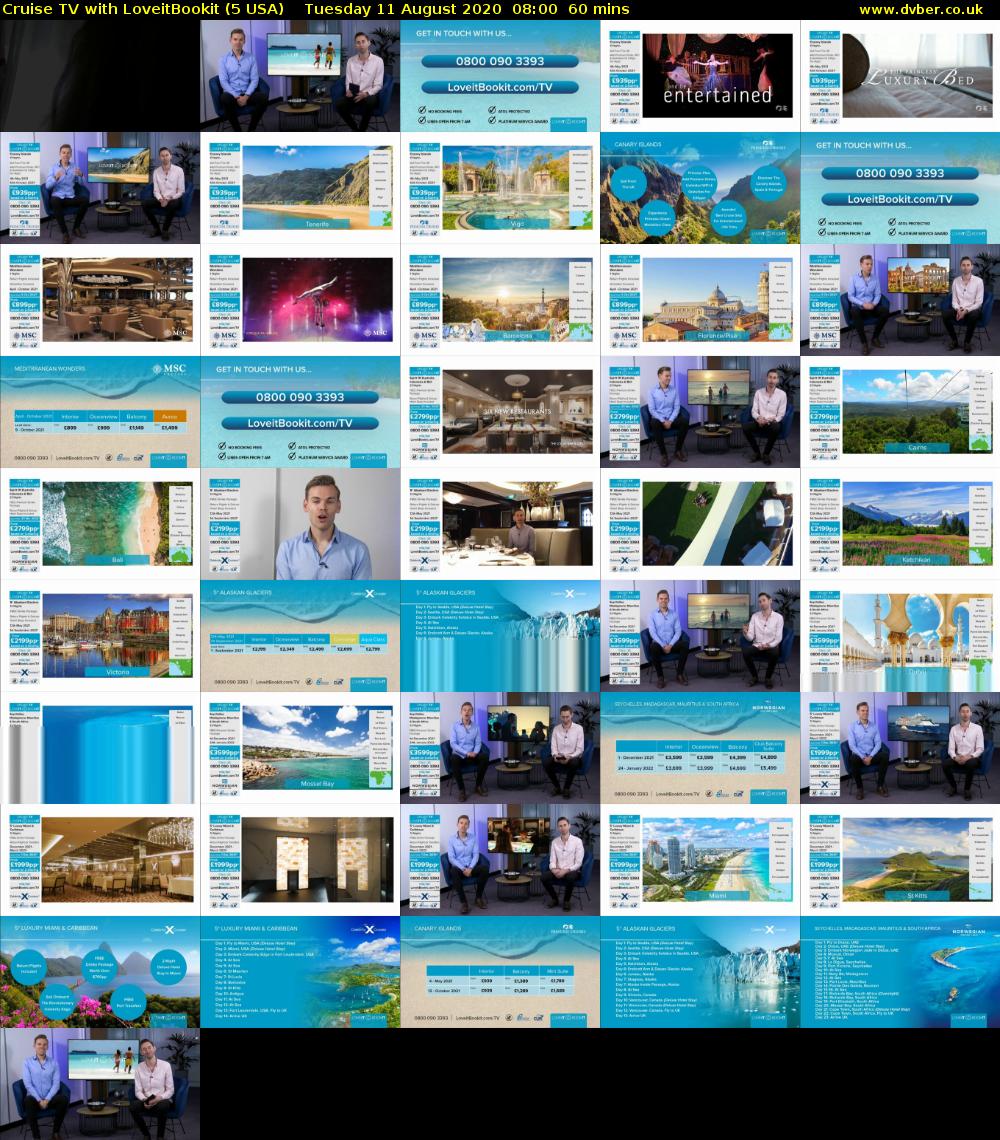The image size is (1000, 1140).
Task: Click the 'Tuesday 11 August 2020' date text
Action: click(403, 9)
